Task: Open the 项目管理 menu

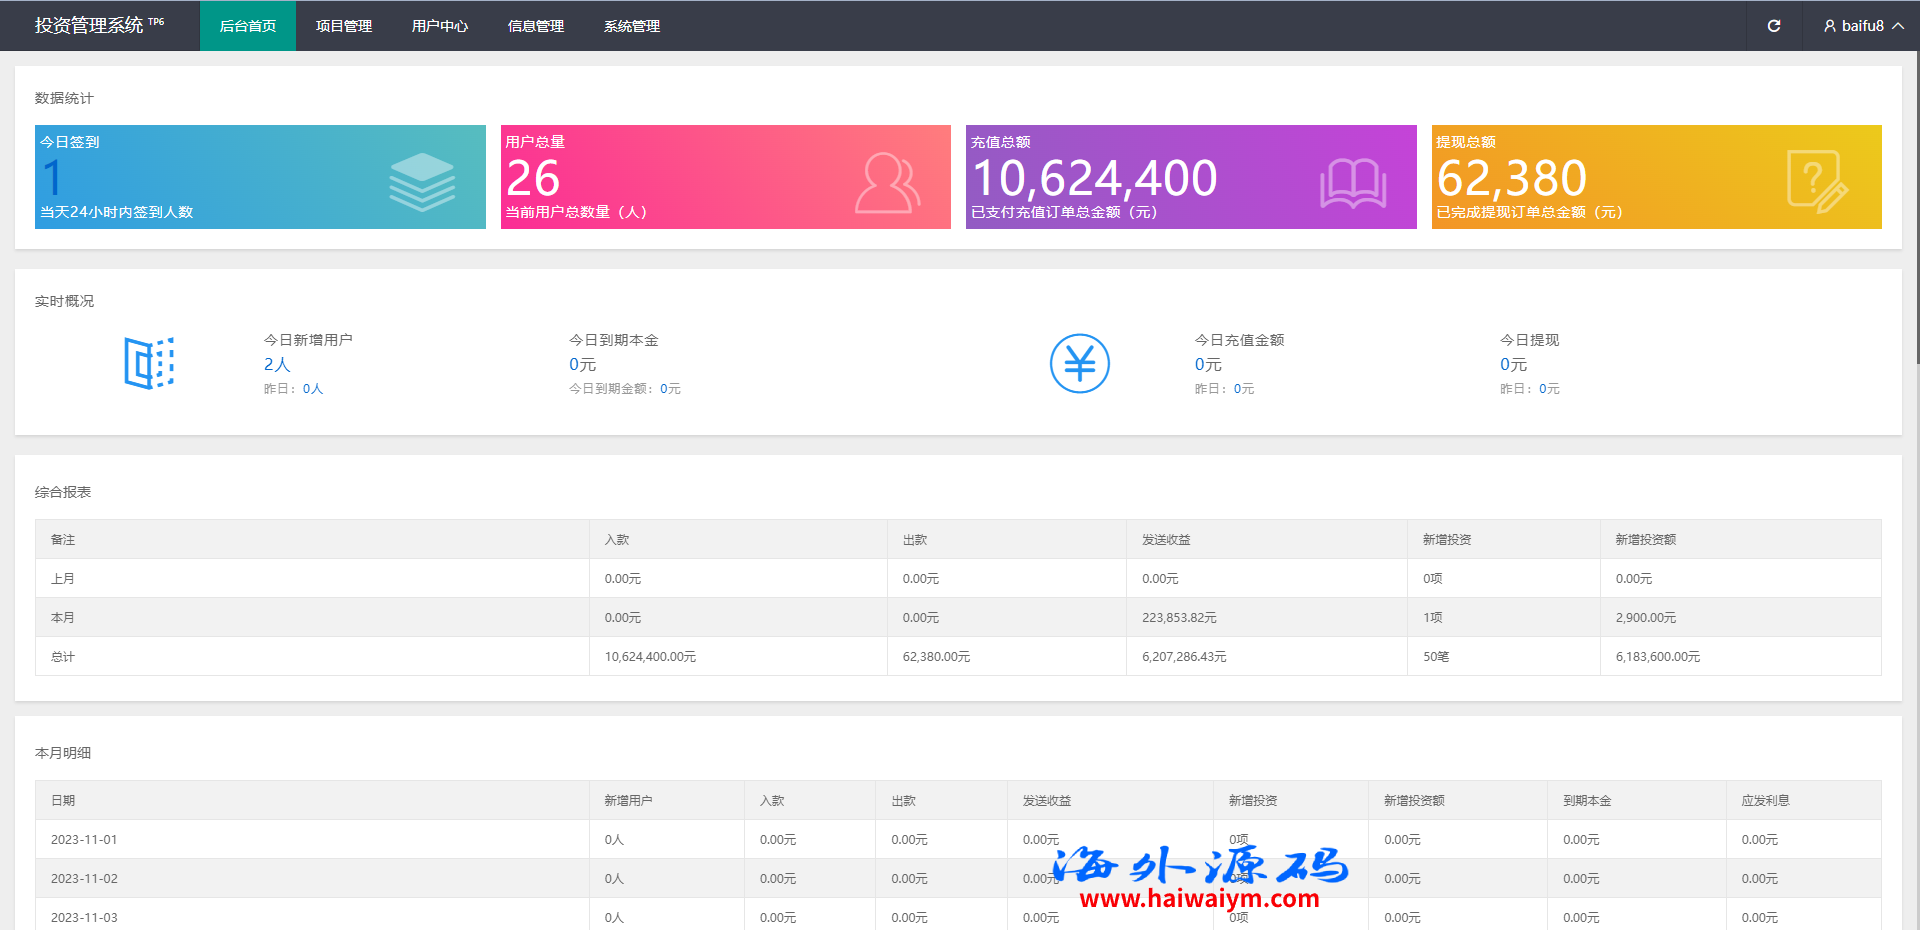Action: (x=344, y=26)
